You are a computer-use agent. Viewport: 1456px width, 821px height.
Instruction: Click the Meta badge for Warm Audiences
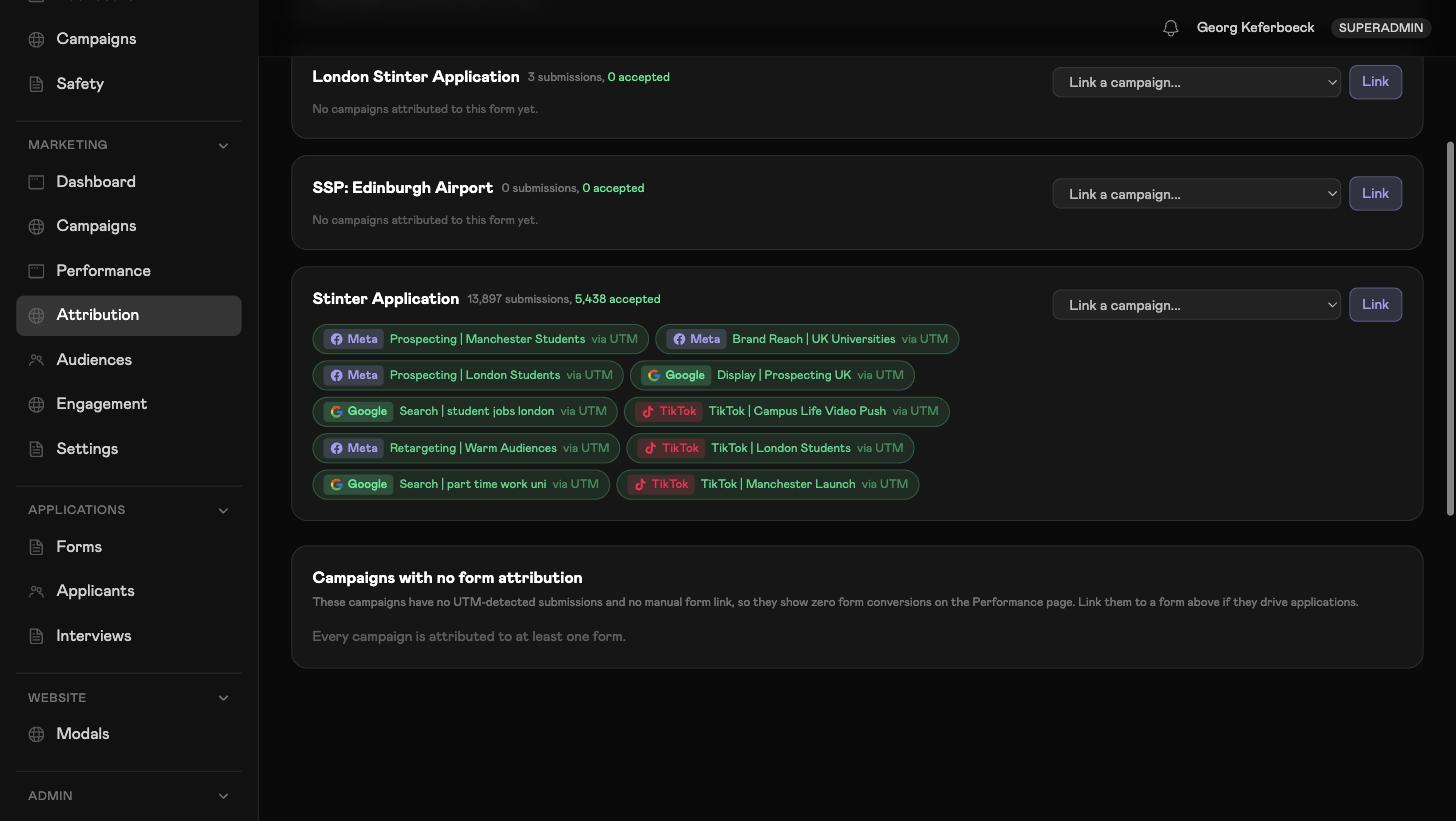(353, 448)
